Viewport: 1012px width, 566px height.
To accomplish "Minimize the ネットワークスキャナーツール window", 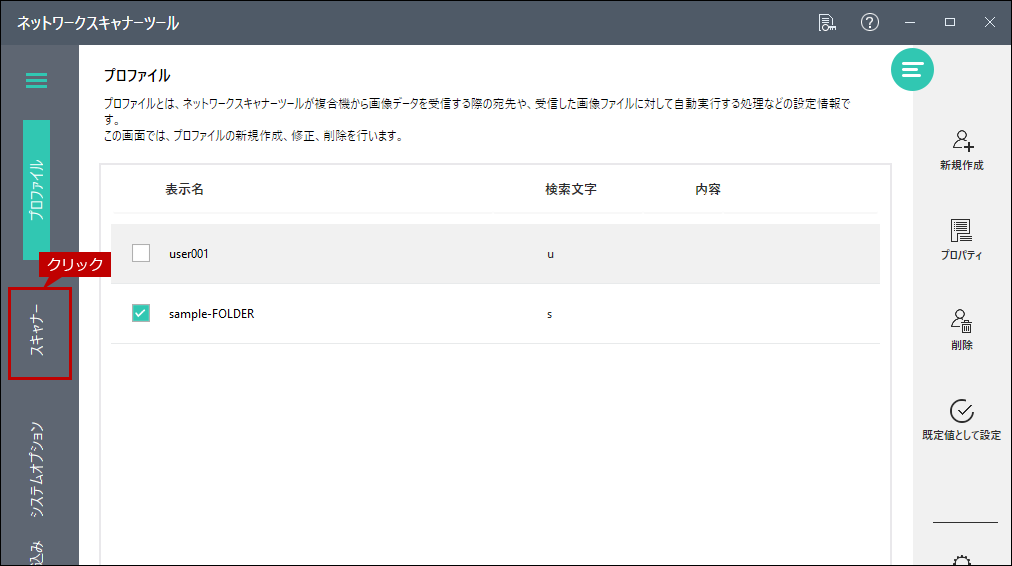I will click(x=910, y=23).
